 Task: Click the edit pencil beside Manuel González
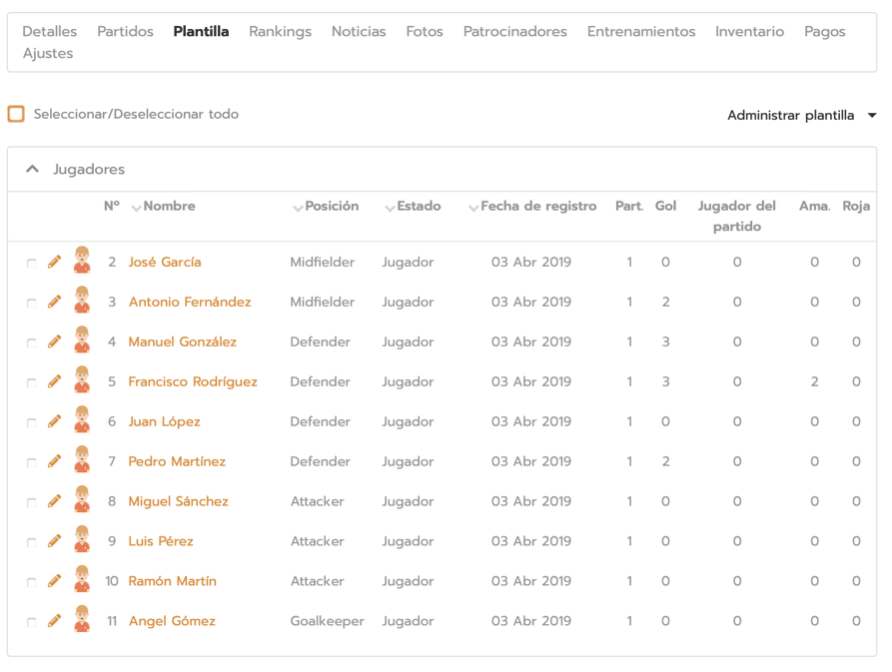pos(54,342)
